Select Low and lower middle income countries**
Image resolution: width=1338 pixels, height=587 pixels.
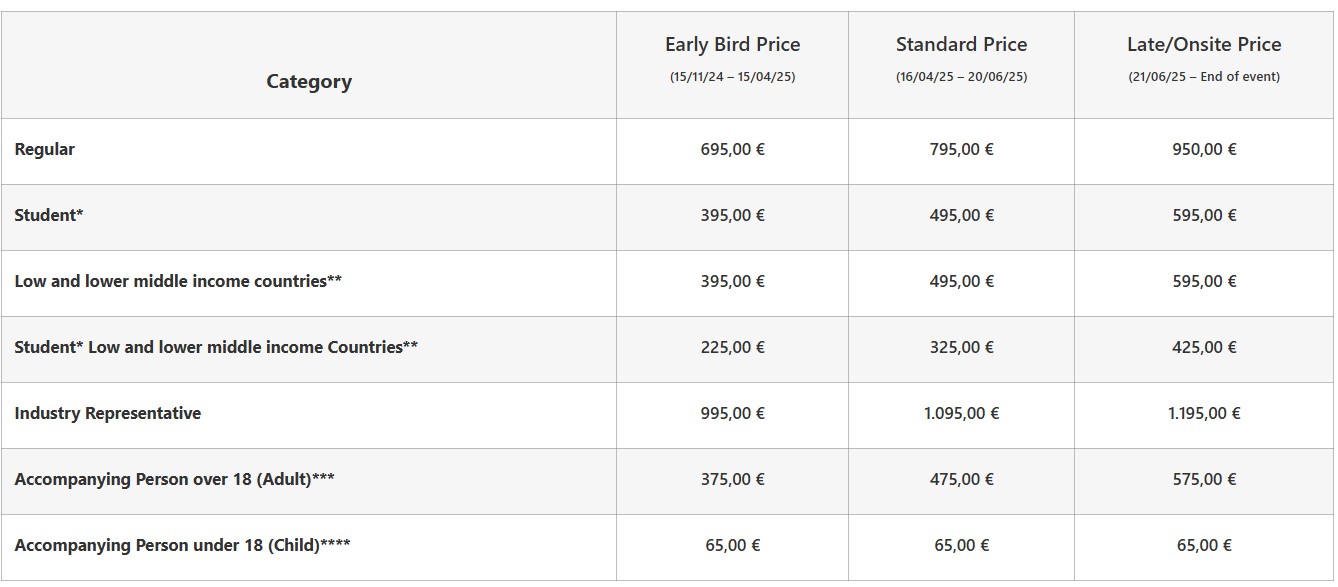[x=178, y=282]
